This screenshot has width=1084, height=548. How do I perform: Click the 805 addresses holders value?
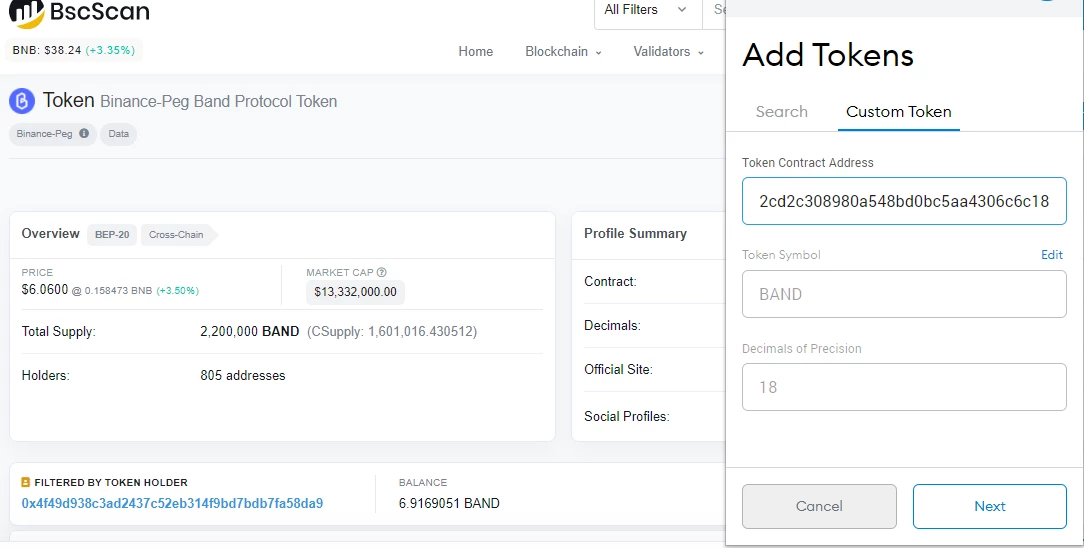click(243, 375)
